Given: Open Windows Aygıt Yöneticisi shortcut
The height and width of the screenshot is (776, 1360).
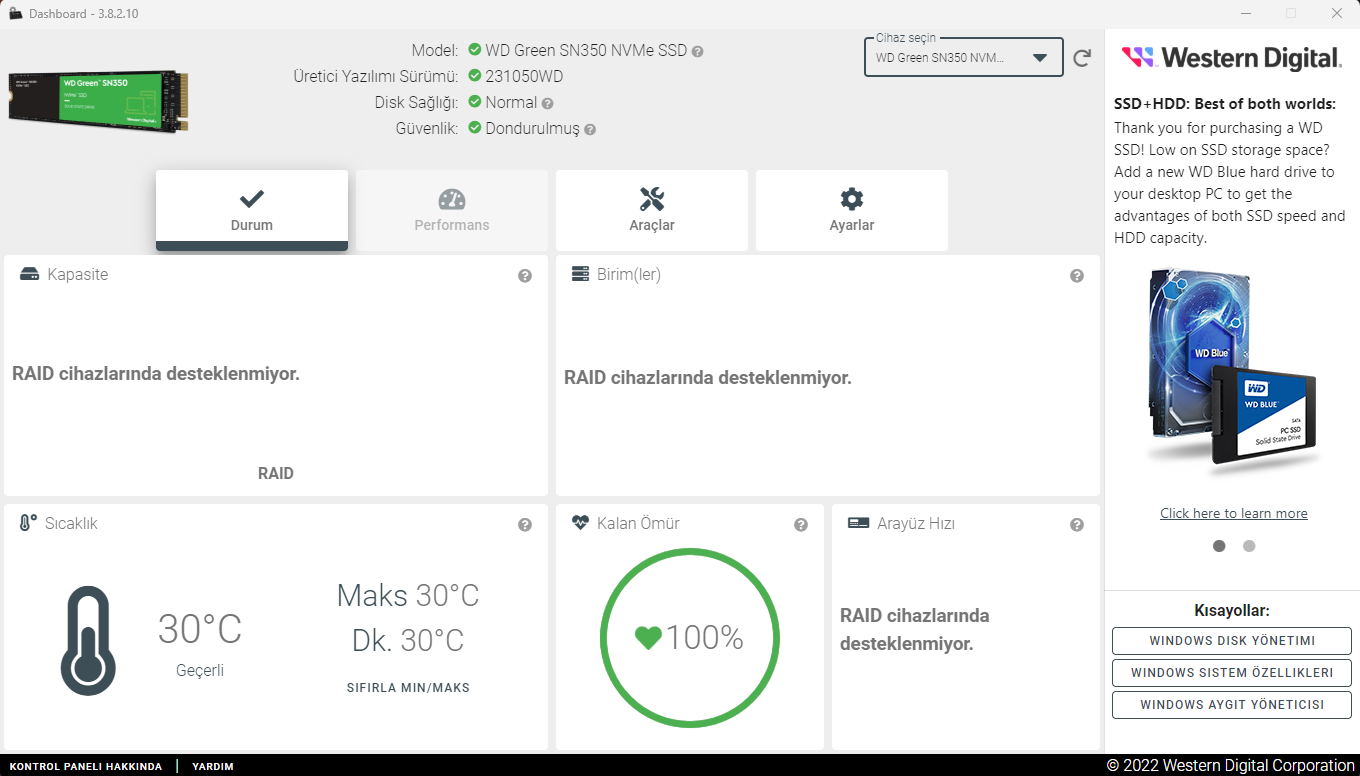Looking at the screenshot, I should coord(1232,705).
